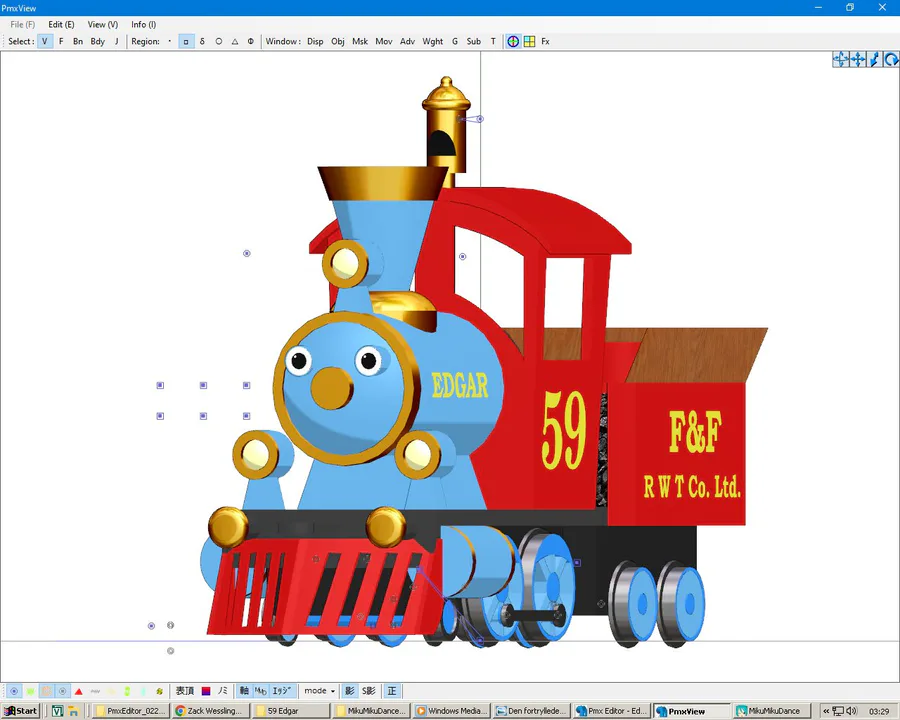
Task: Click the Start button
Action: pyautogui.click(x=20, y=711)
